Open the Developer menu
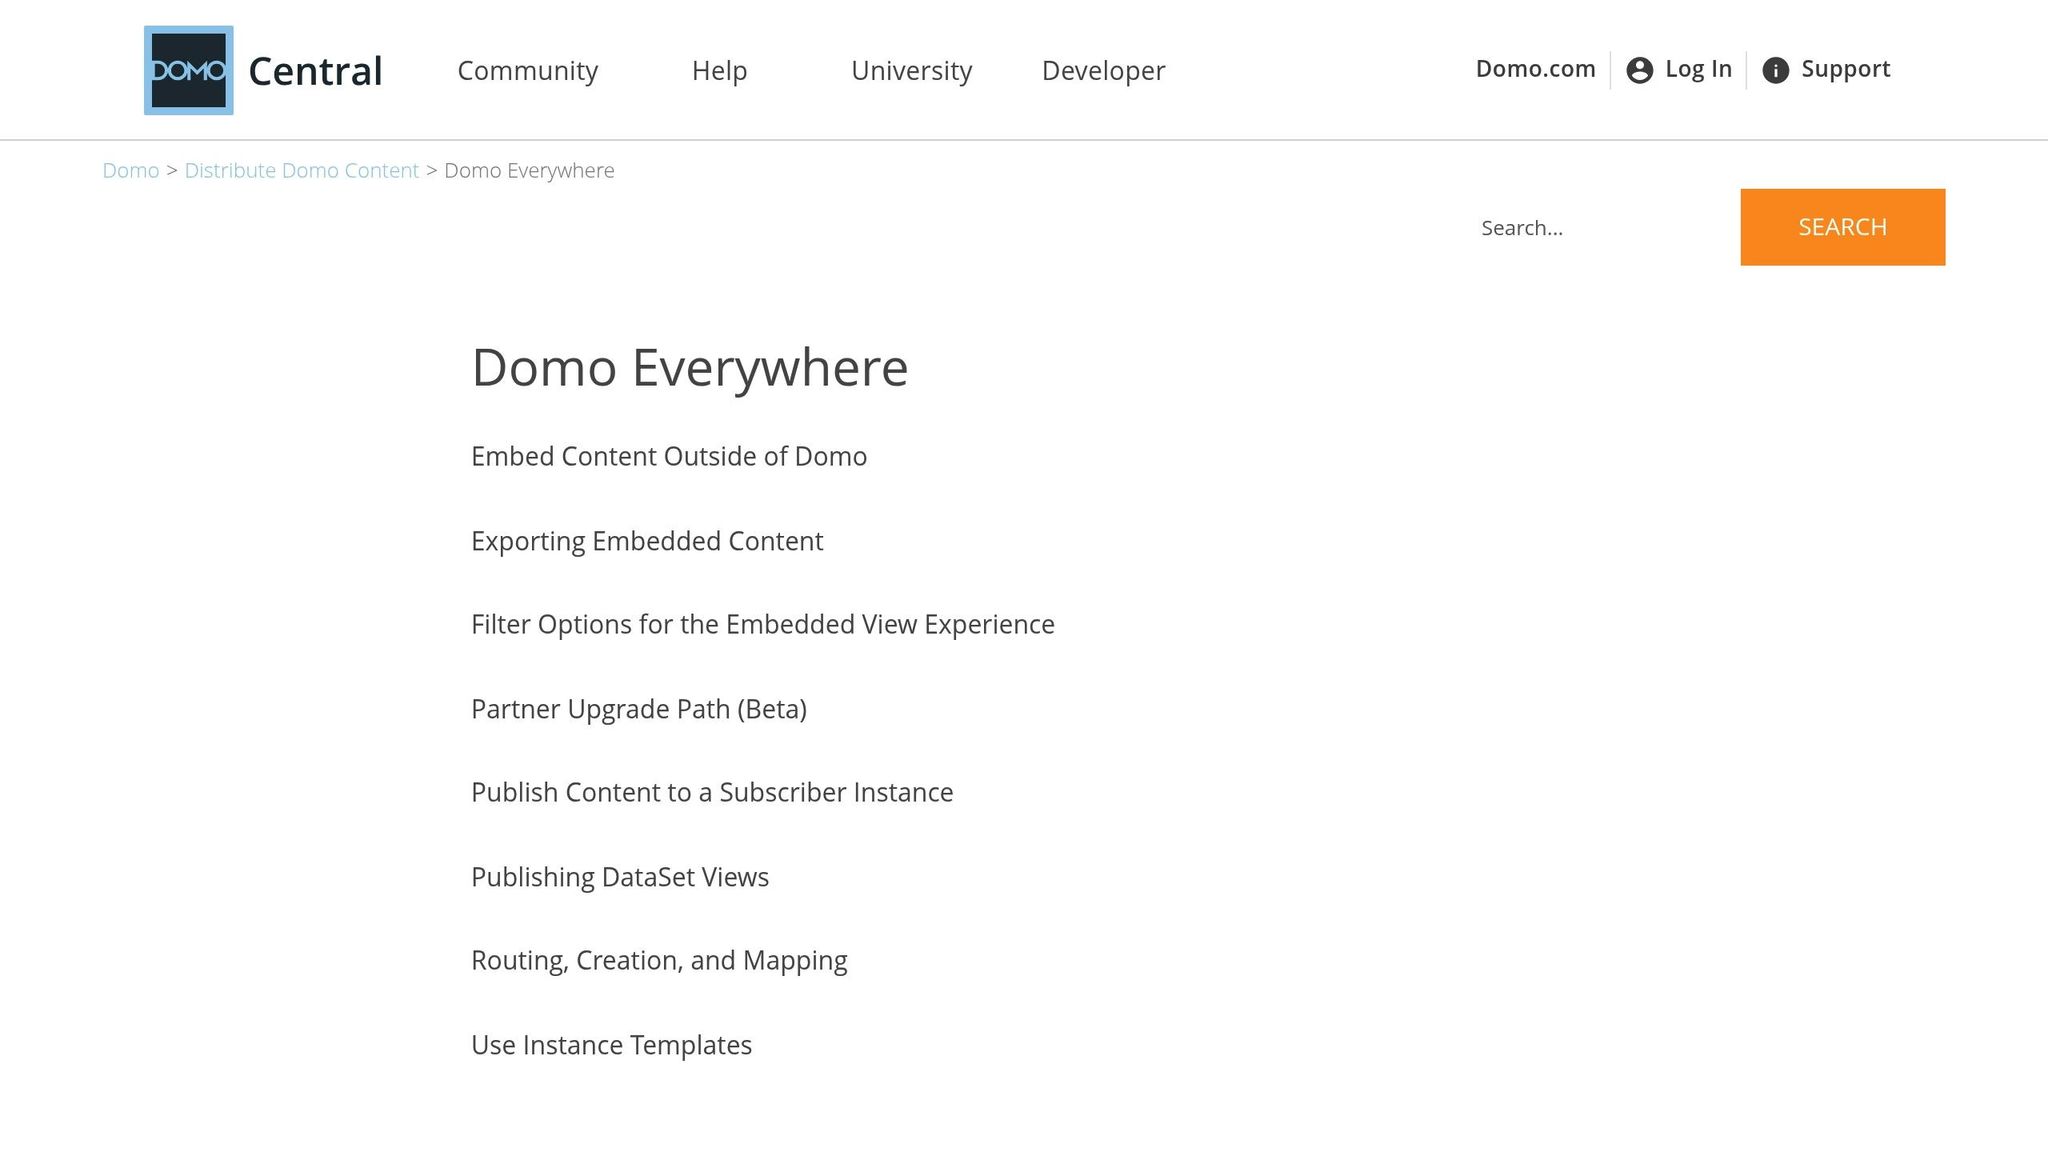Screen dimensions: 2048x1152 tap(1102, 70)
